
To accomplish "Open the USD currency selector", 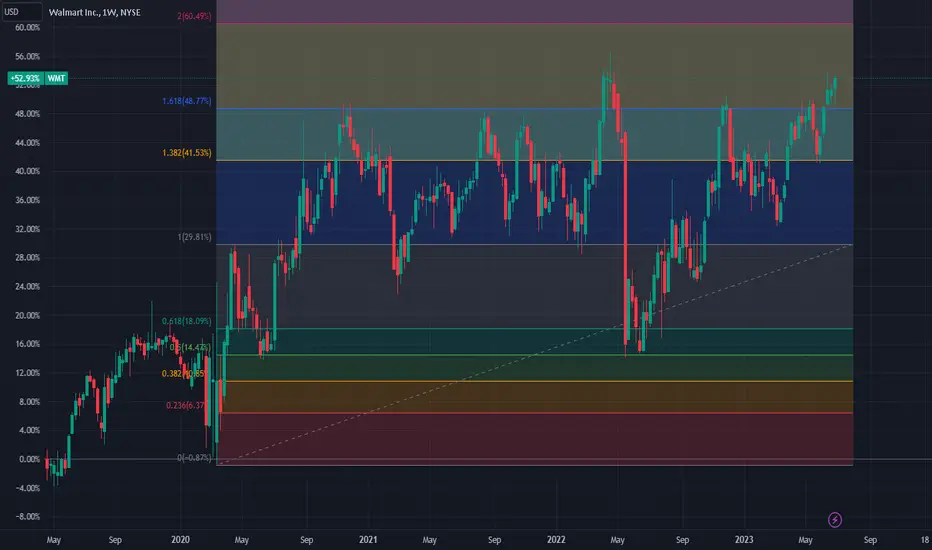I will (x=21, y=12).
